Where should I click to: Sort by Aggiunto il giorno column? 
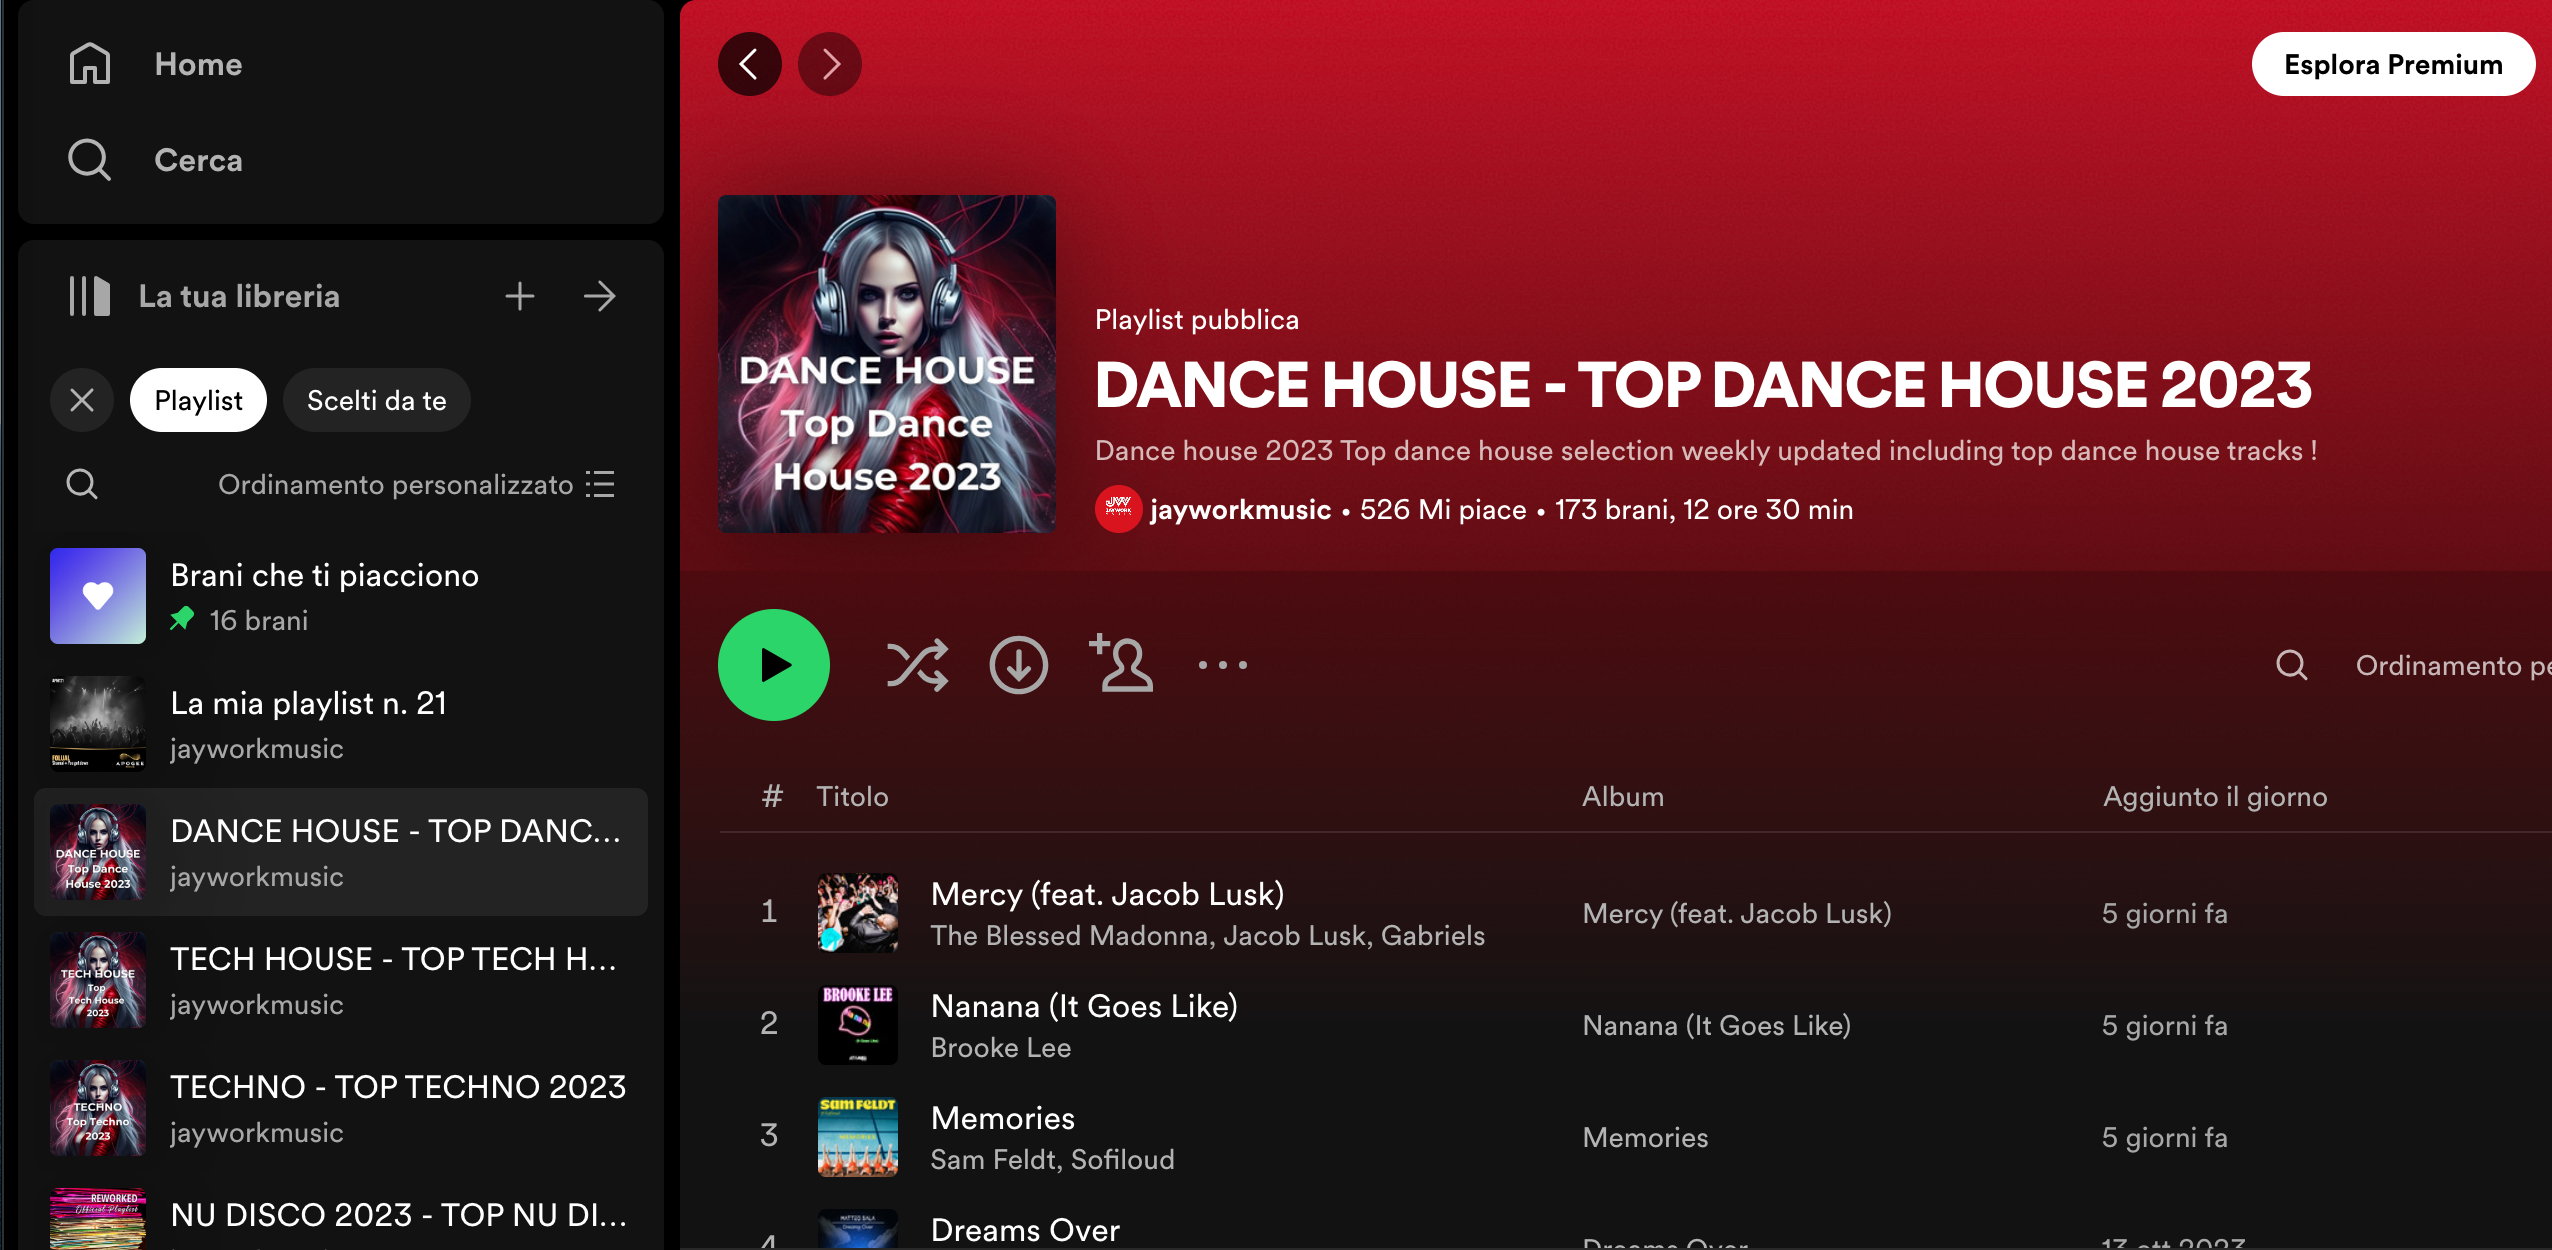point(2215,796)
